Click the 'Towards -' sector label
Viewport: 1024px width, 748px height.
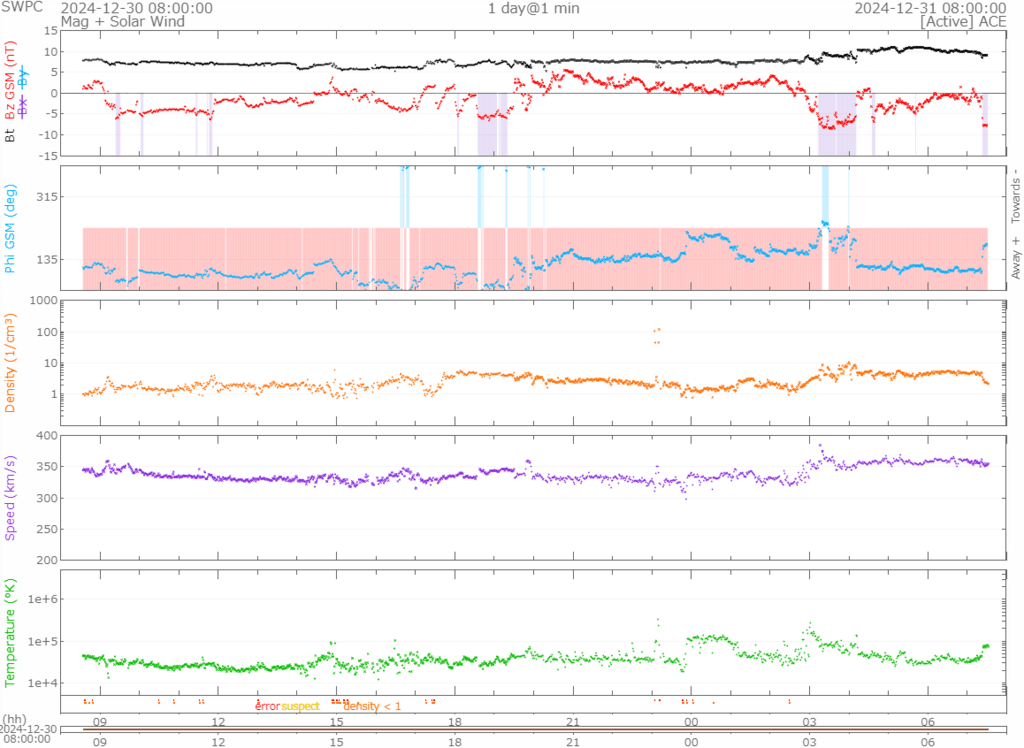(x=1016, y=196)
